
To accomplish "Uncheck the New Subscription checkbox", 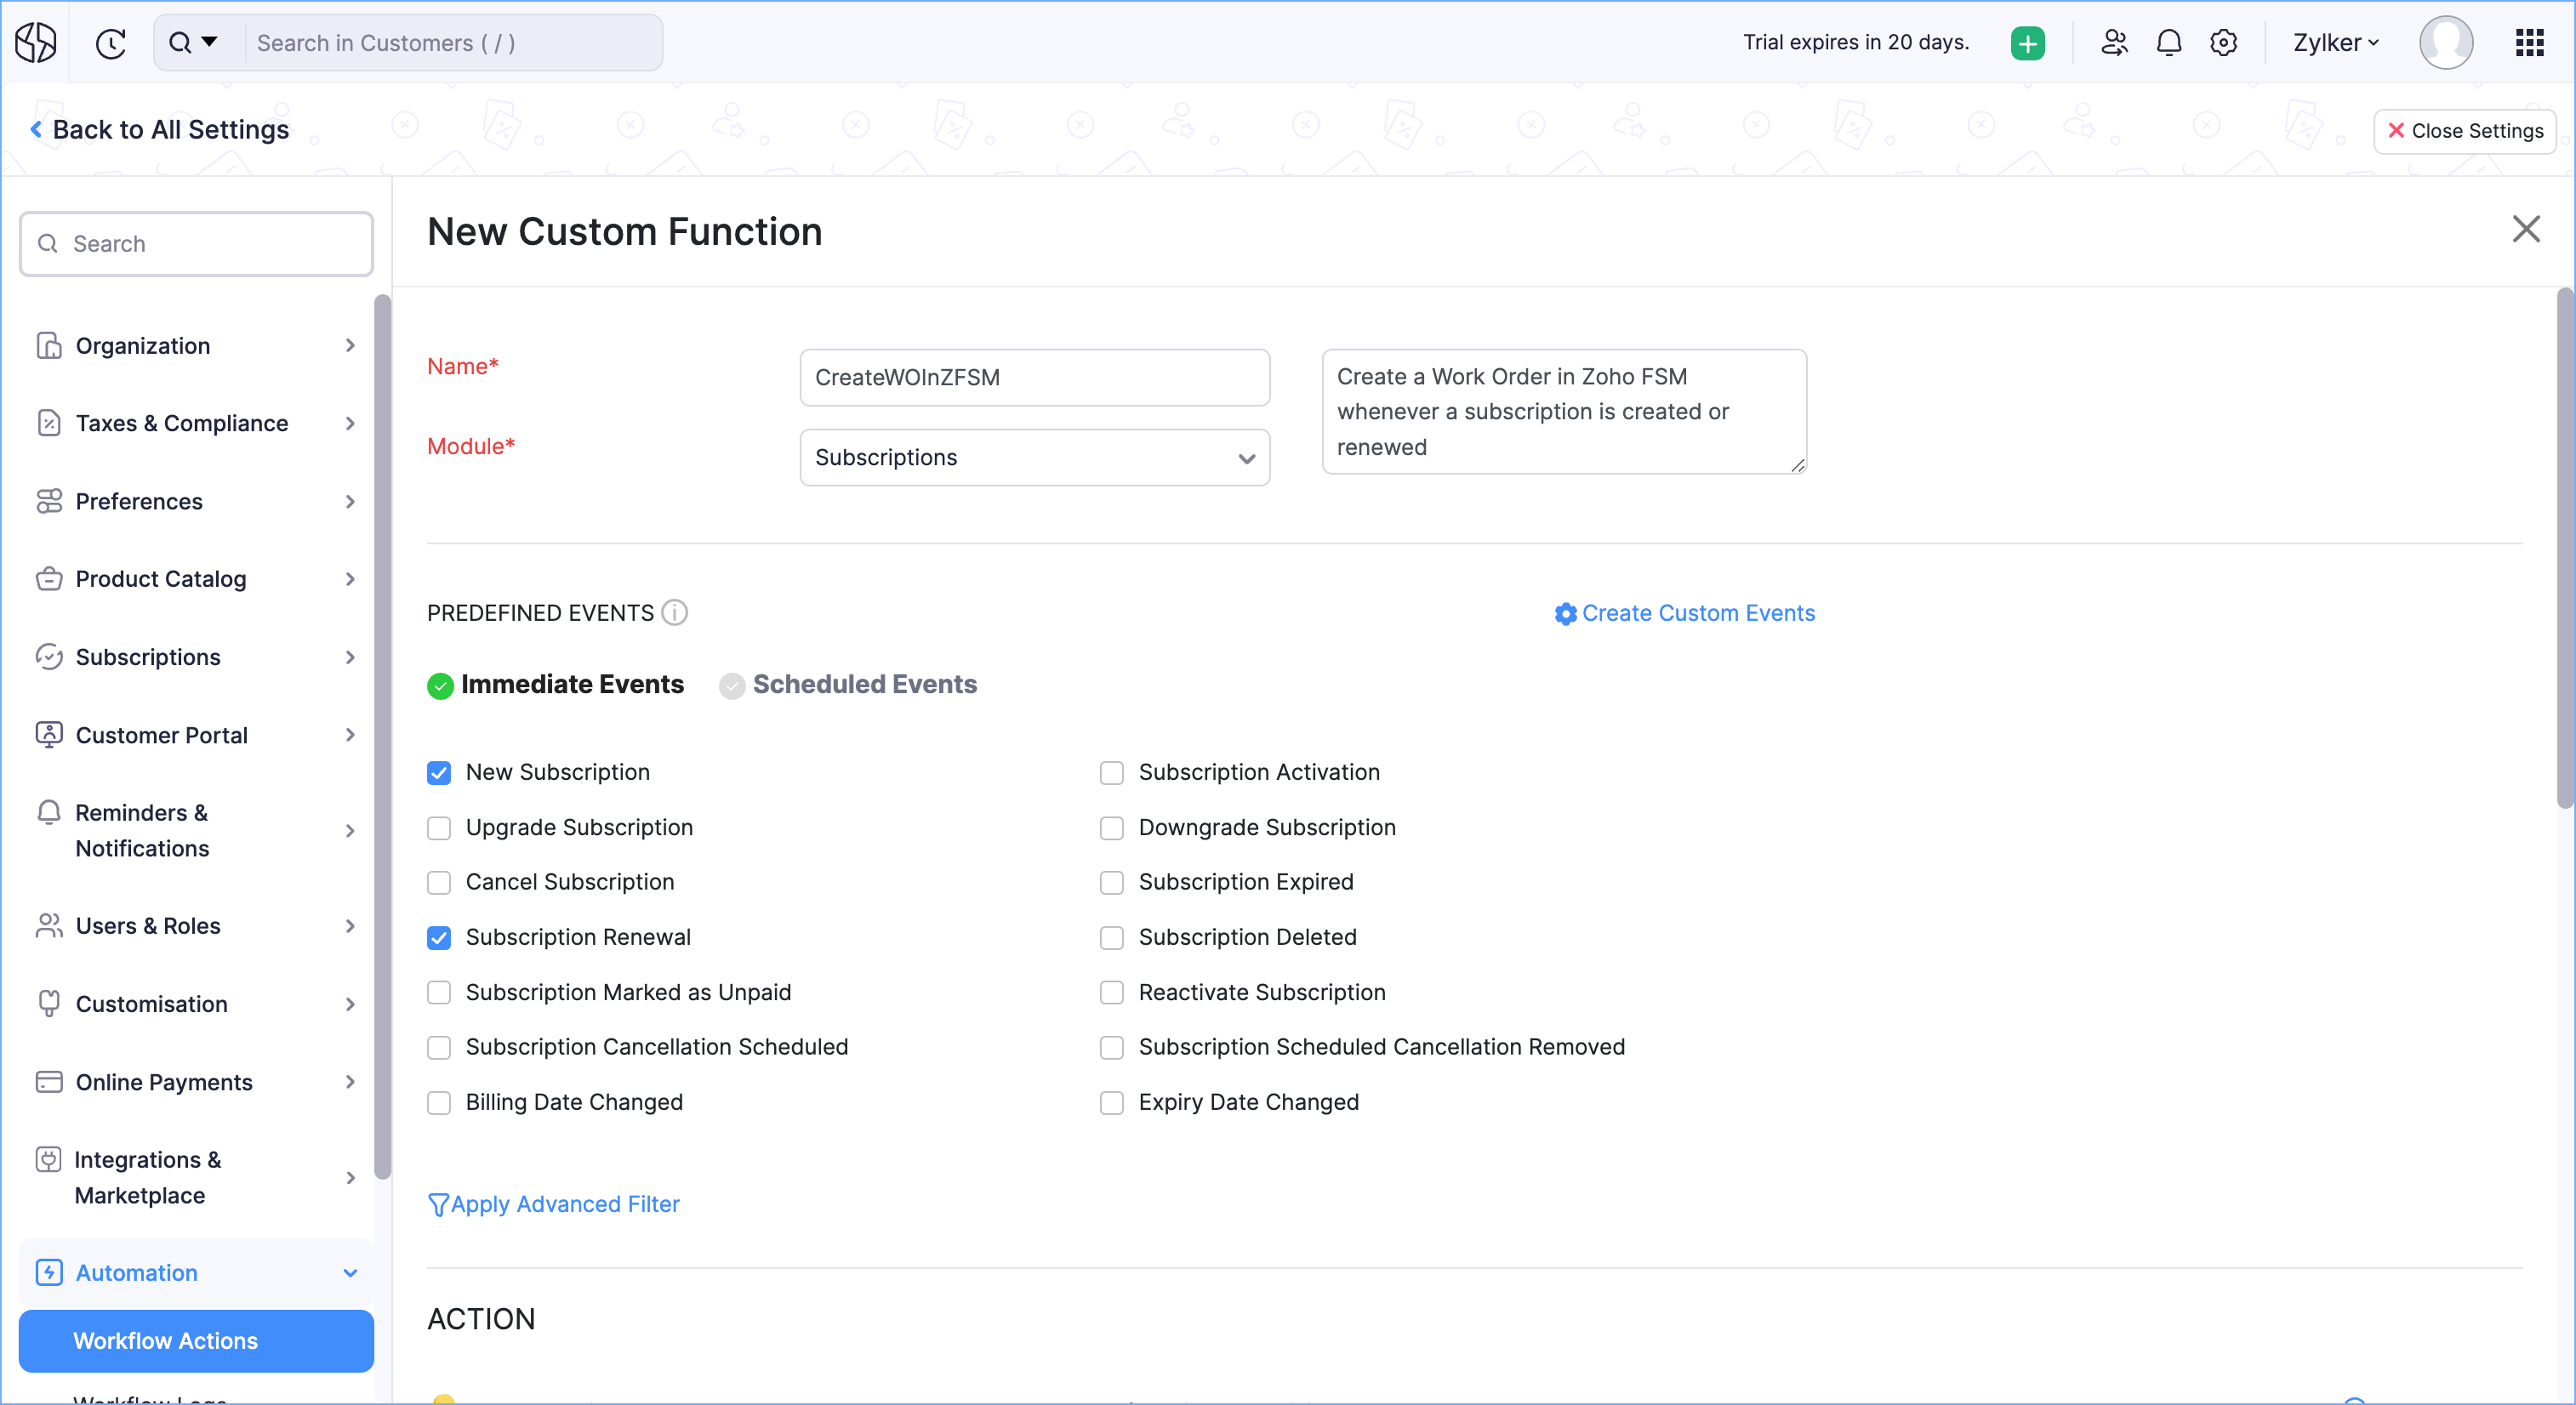I will [439, 772].
